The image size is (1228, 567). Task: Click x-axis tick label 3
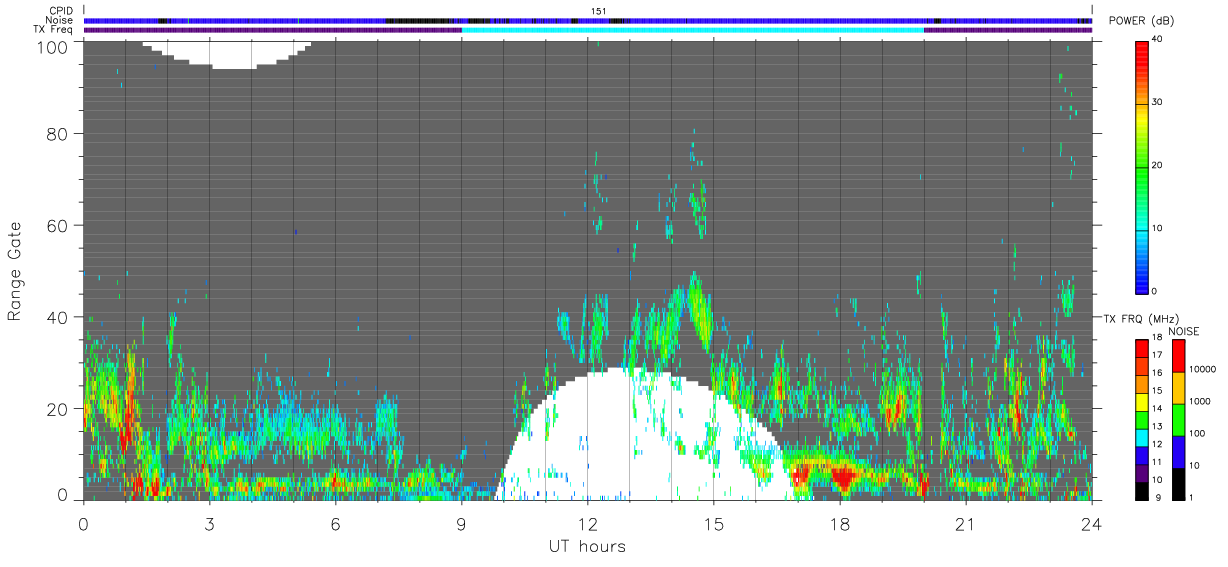pyautogui.click(x=209, y=524)
